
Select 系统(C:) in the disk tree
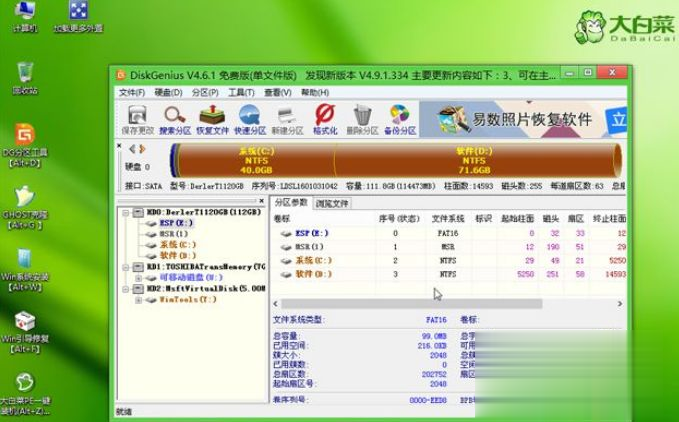[178, 245]
